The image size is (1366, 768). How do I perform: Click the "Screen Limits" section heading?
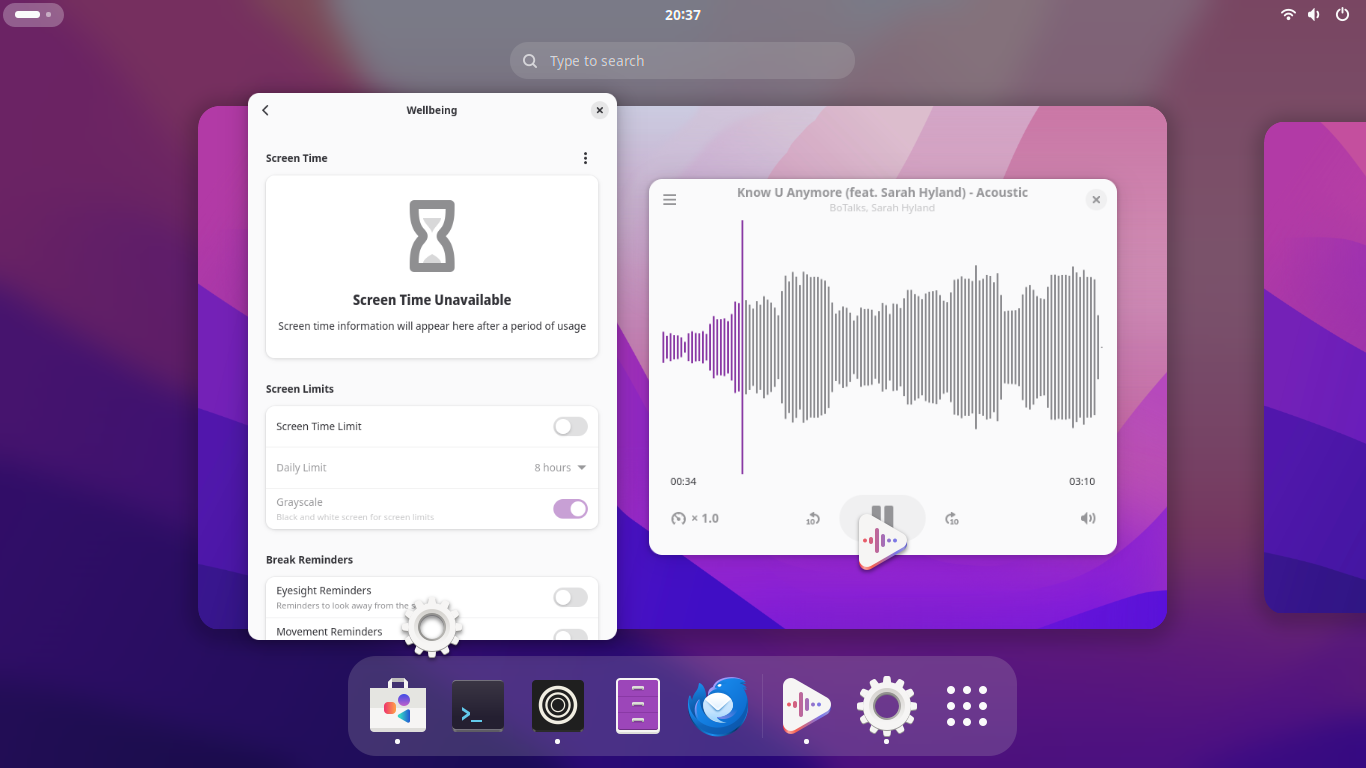pyautogui.click(x=300, y=389)
